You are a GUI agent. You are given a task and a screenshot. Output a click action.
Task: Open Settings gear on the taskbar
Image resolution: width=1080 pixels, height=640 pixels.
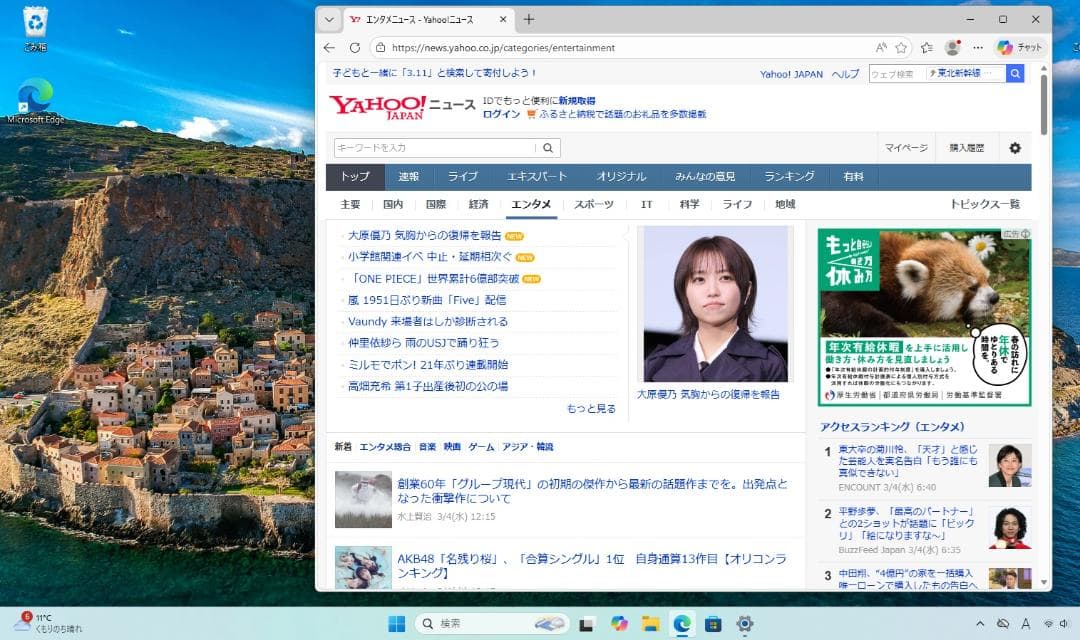pyautogui.click(x=745, y=623)
